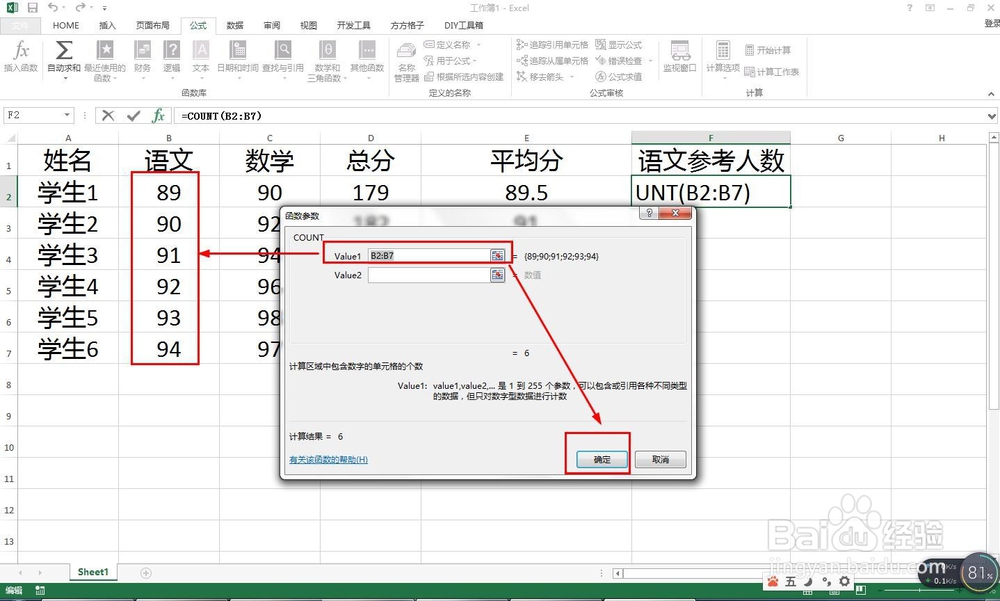The image size is (1000, 601).
Task: Click 取消 in the function dialog
Action: (660, 459)
